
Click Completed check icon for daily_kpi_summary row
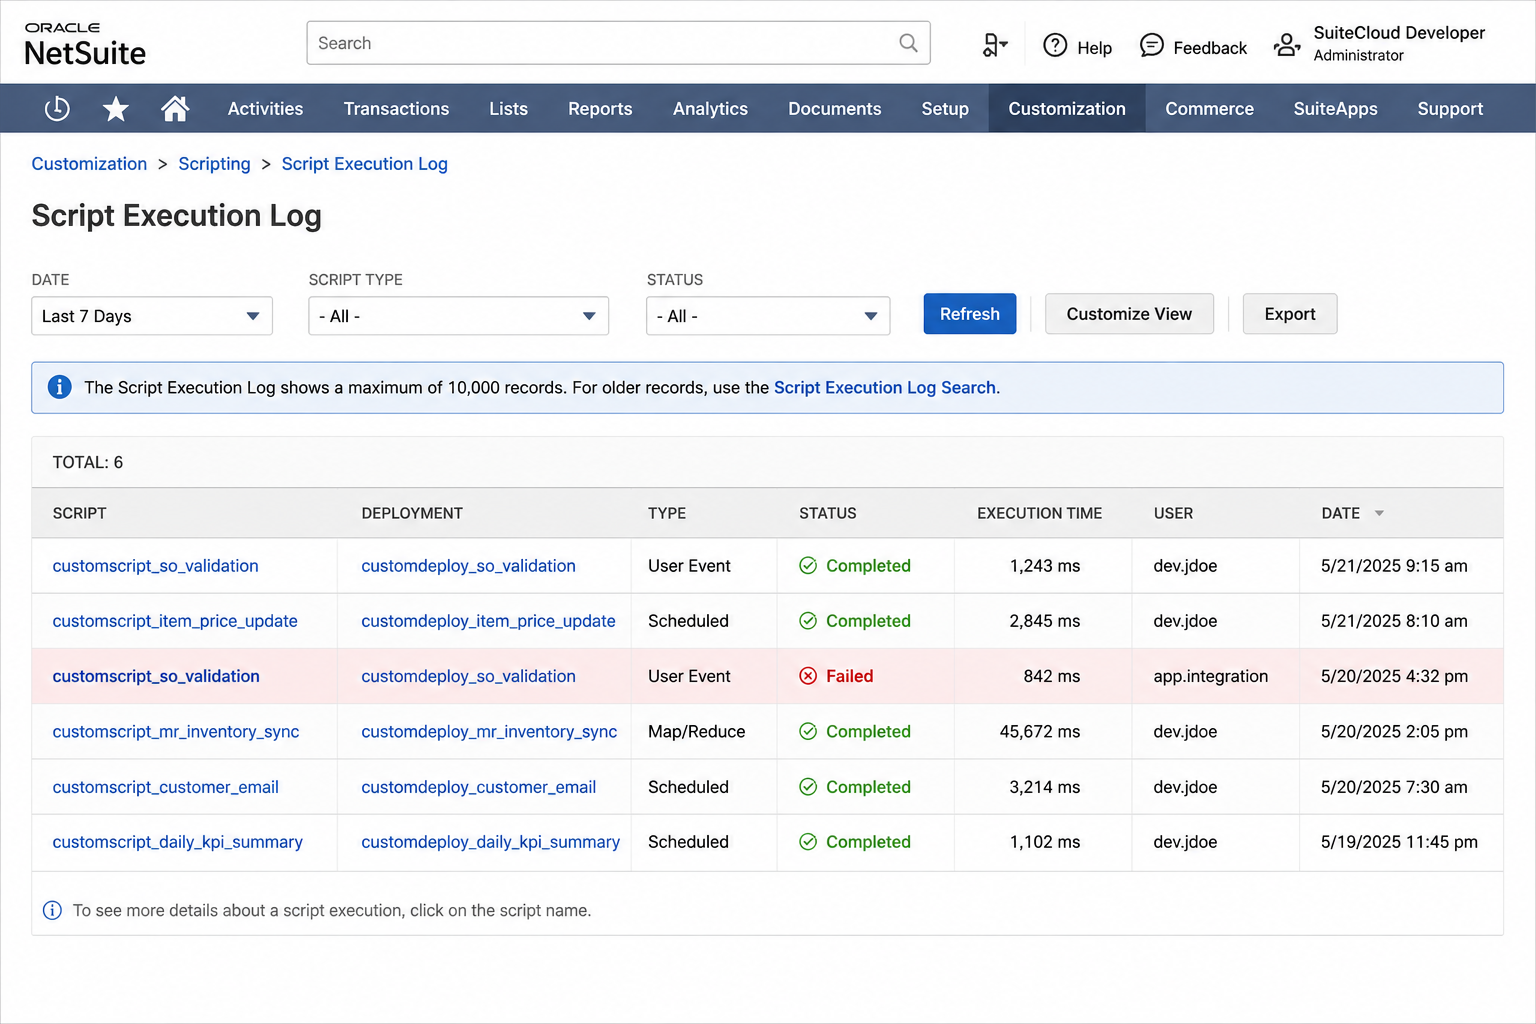coord(808,842)
